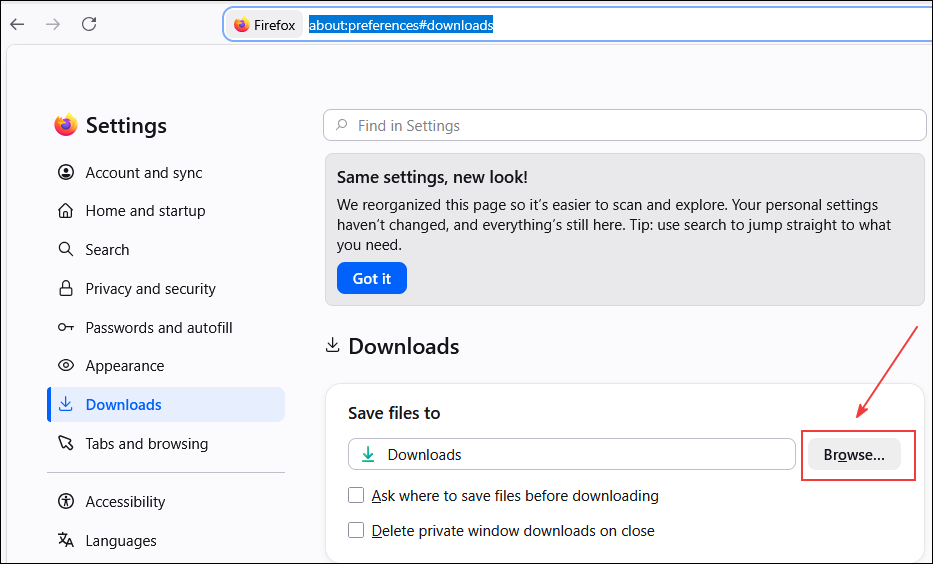
Task: Click the 'Save files to' label
Action: (x=394, y=413)
